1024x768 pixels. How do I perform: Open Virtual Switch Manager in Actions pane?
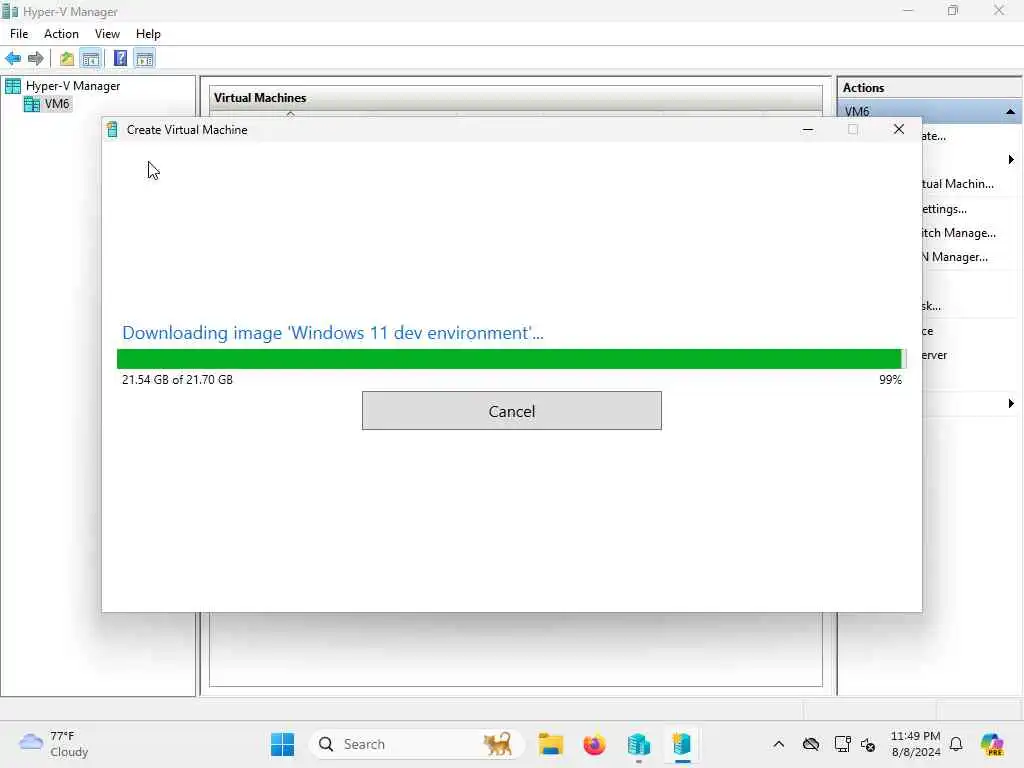(x=959, y=233)
